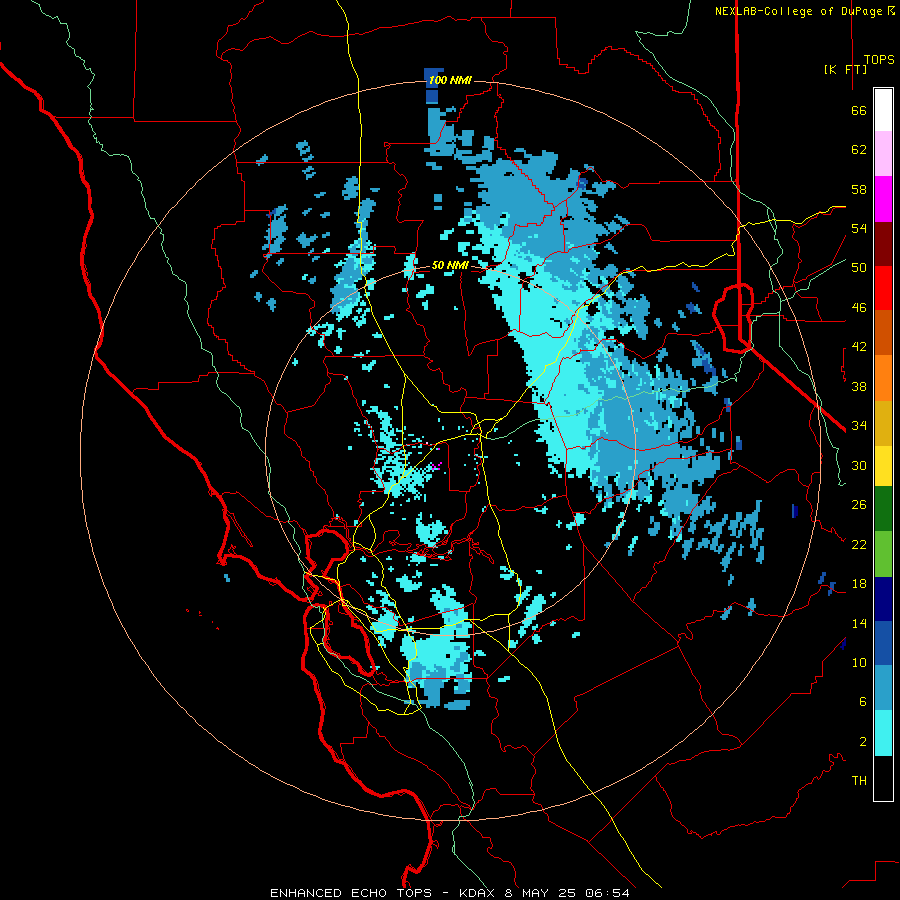Click the 10 legend value

pyautogui.click(x=859, y=662)
